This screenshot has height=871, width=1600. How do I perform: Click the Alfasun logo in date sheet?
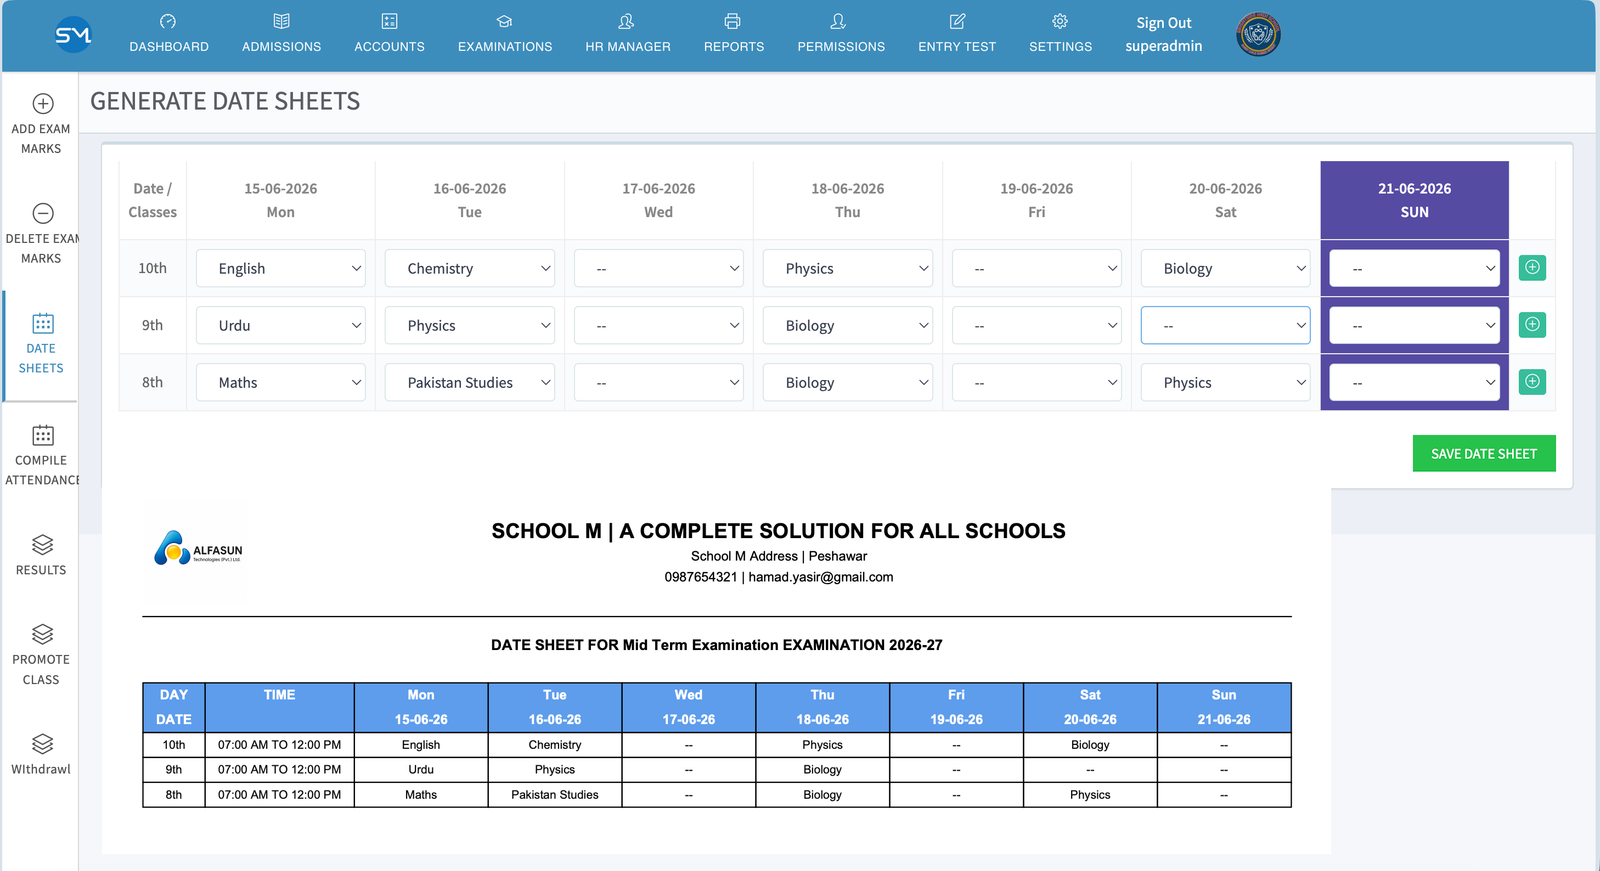click(198, 548)
